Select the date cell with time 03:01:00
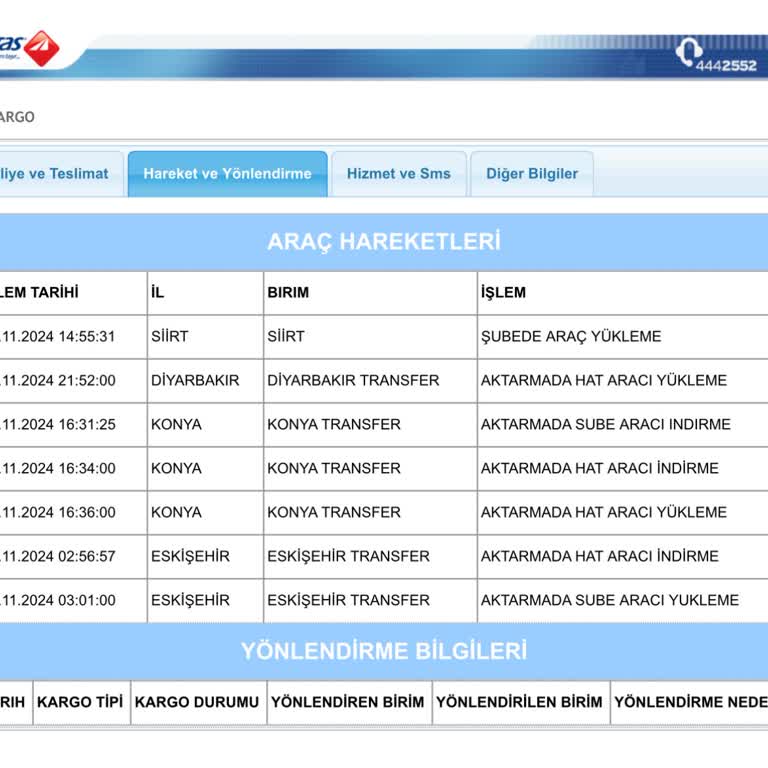This screenshot has height=768, width=768. [73, 601]
